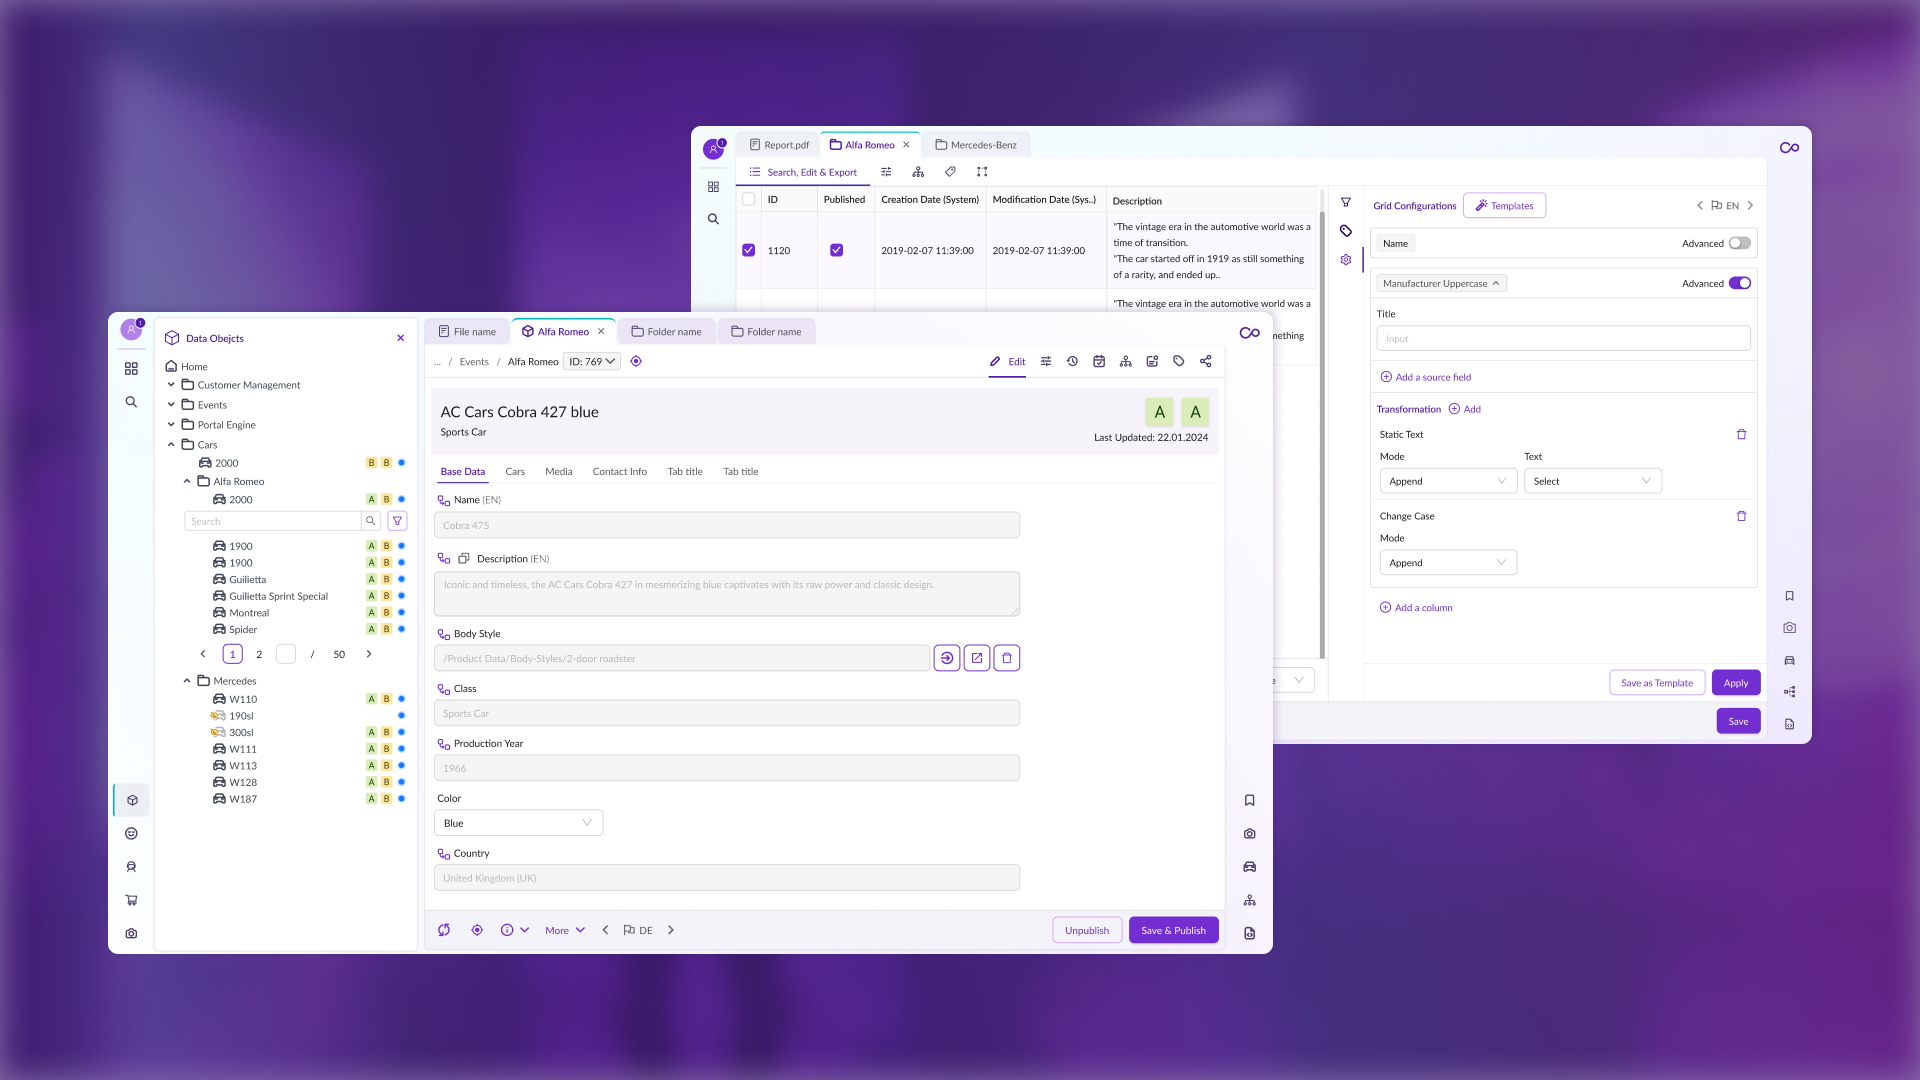Click the hierarchy/workflow icon next to Edit

point(1126,361)
